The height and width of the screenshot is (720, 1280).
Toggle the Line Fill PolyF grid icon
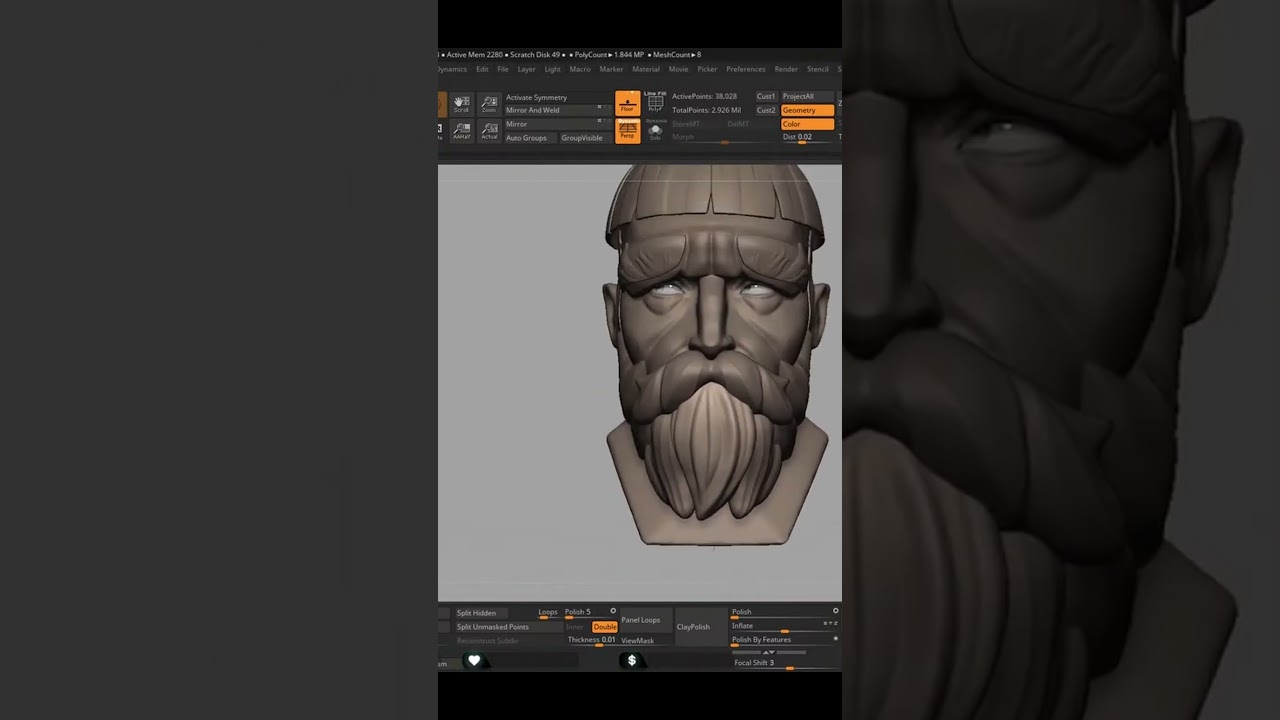[x=655, y=102]
